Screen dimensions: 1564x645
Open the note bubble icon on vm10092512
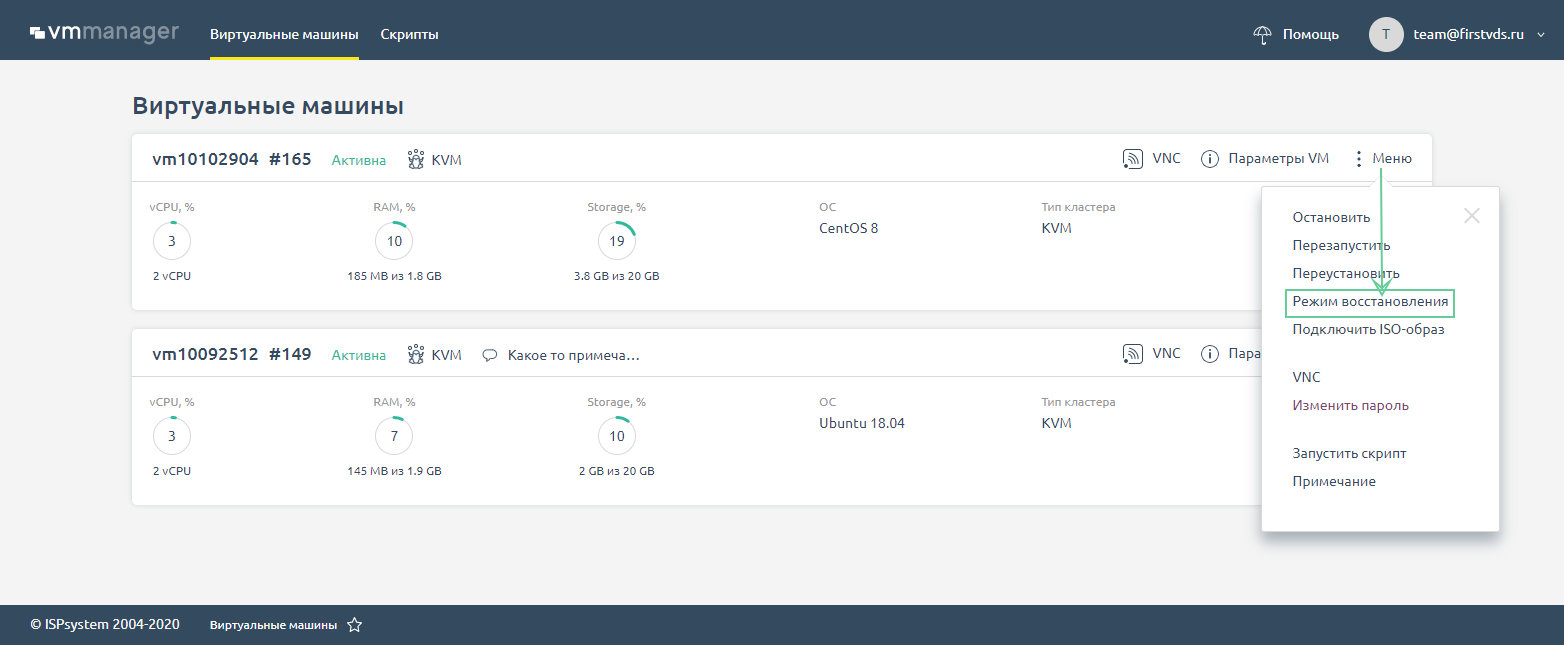coord(490,355)
